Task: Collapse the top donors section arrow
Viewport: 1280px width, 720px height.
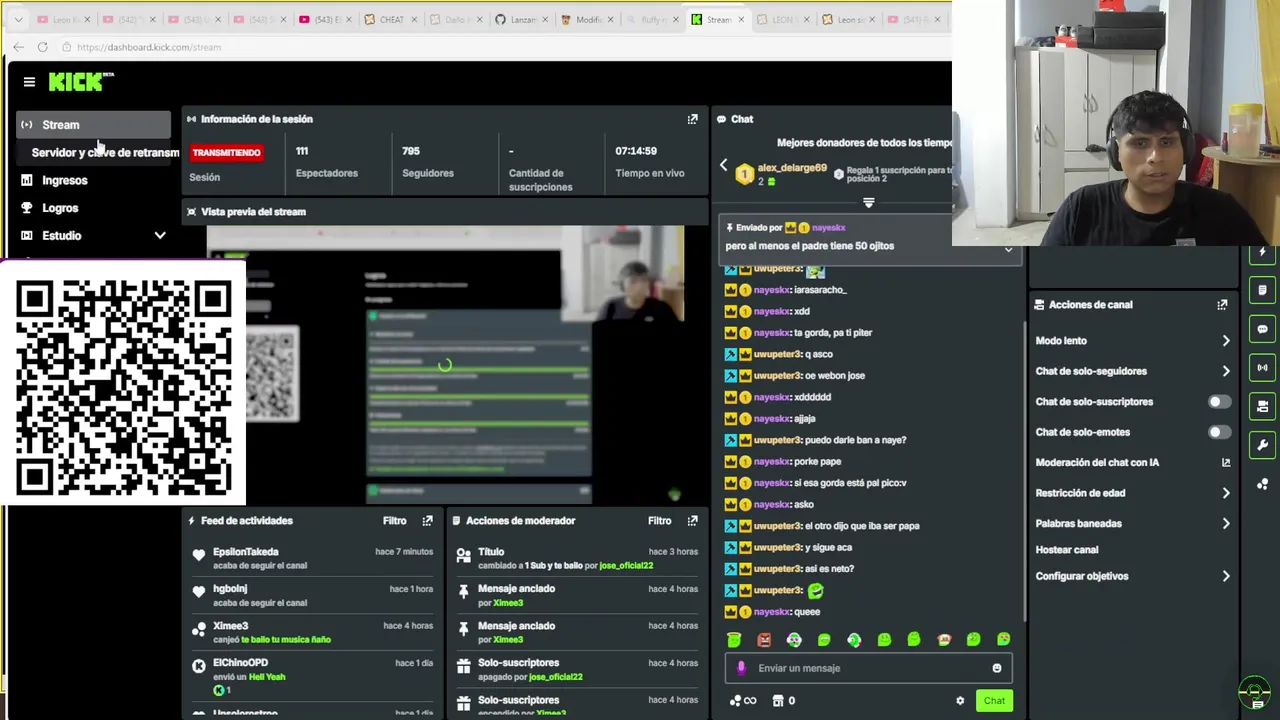Action: coord(868,203)
